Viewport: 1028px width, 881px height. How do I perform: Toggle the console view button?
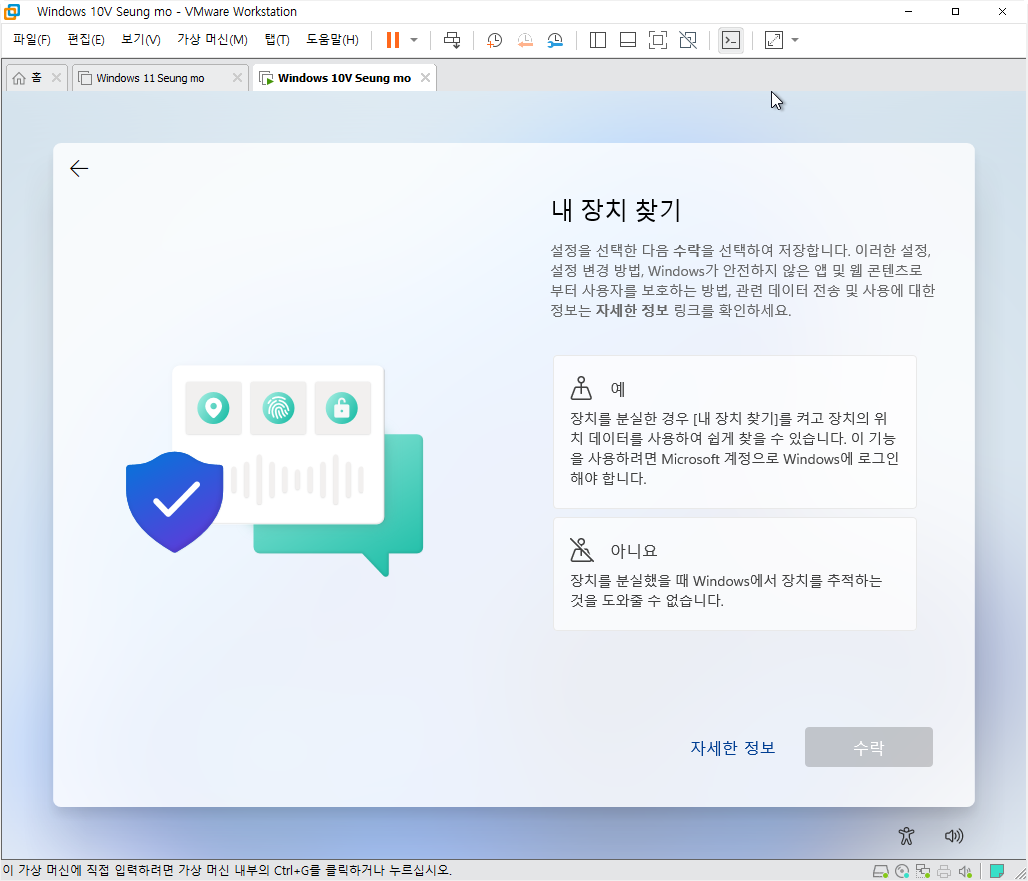coord(730,40)
